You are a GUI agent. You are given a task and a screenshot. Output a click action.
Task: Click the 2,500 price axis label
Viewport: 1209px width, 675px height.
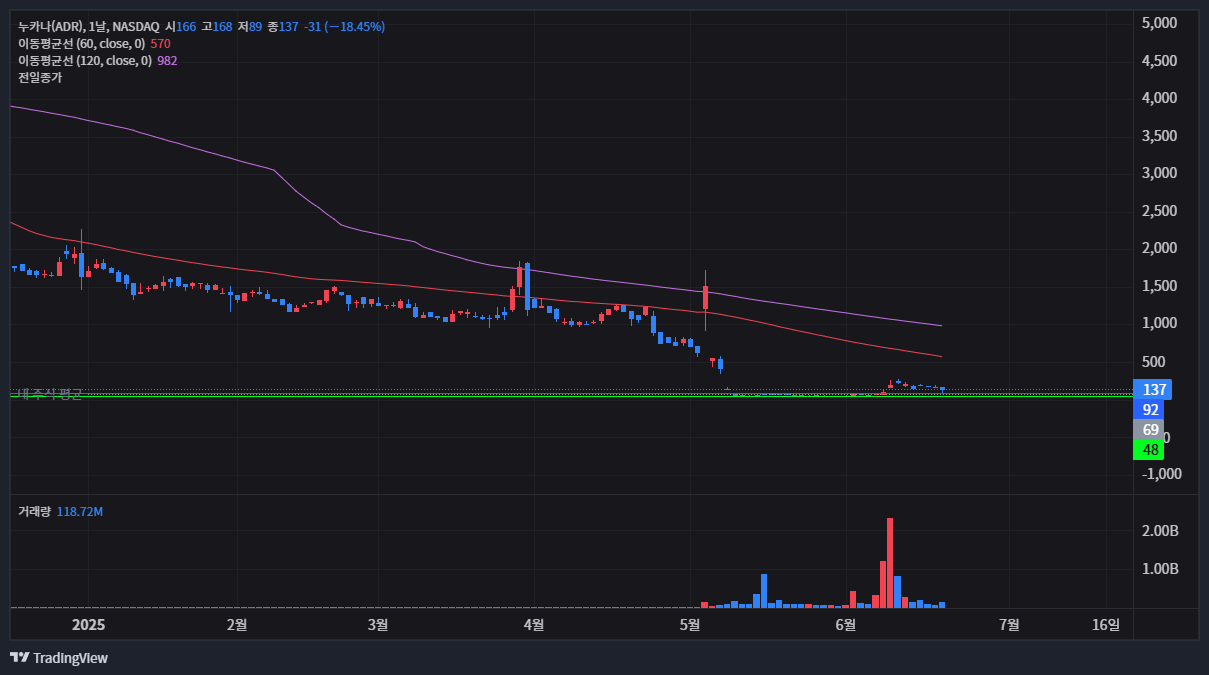[1159, 211]
